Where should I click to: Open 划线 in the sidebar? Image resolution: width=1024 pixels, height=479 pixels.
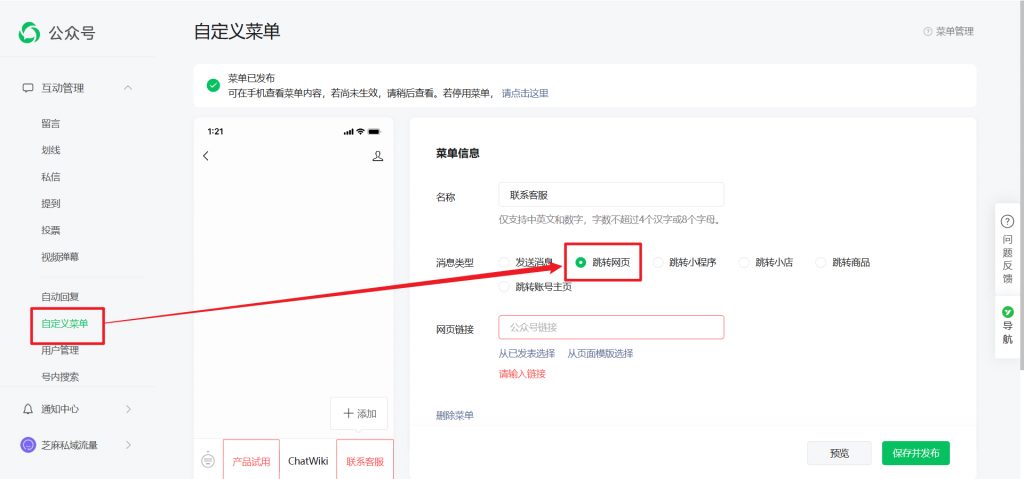point(50,150)
